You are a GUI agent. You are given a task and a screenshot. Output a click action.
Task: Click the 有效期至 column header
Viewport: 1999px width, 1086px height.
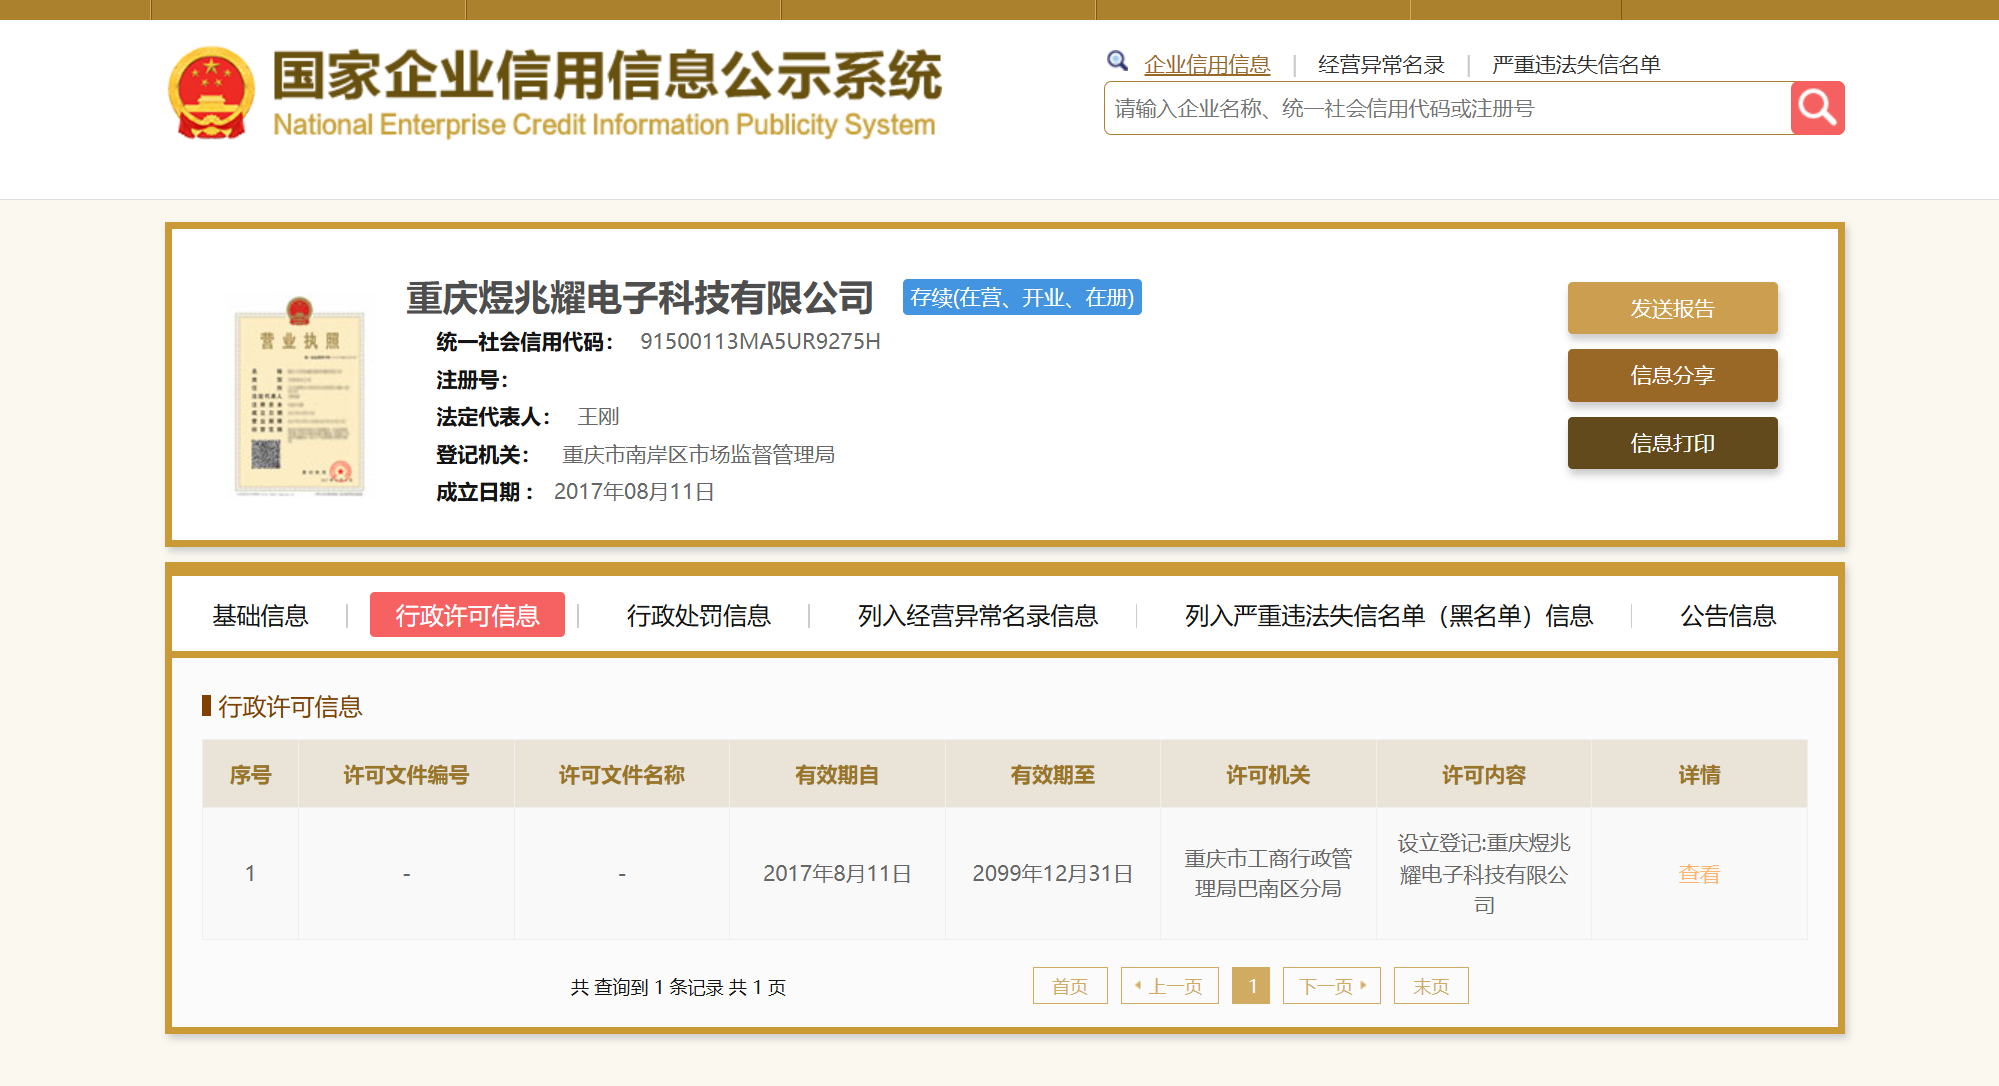[1053, 774]
